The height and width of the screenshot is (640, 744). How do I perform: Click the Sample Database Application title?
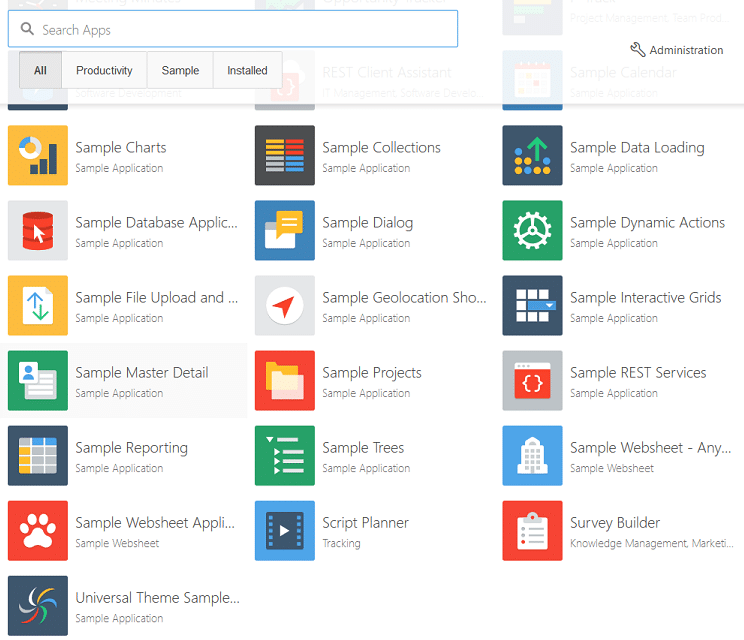coord(157,223)
